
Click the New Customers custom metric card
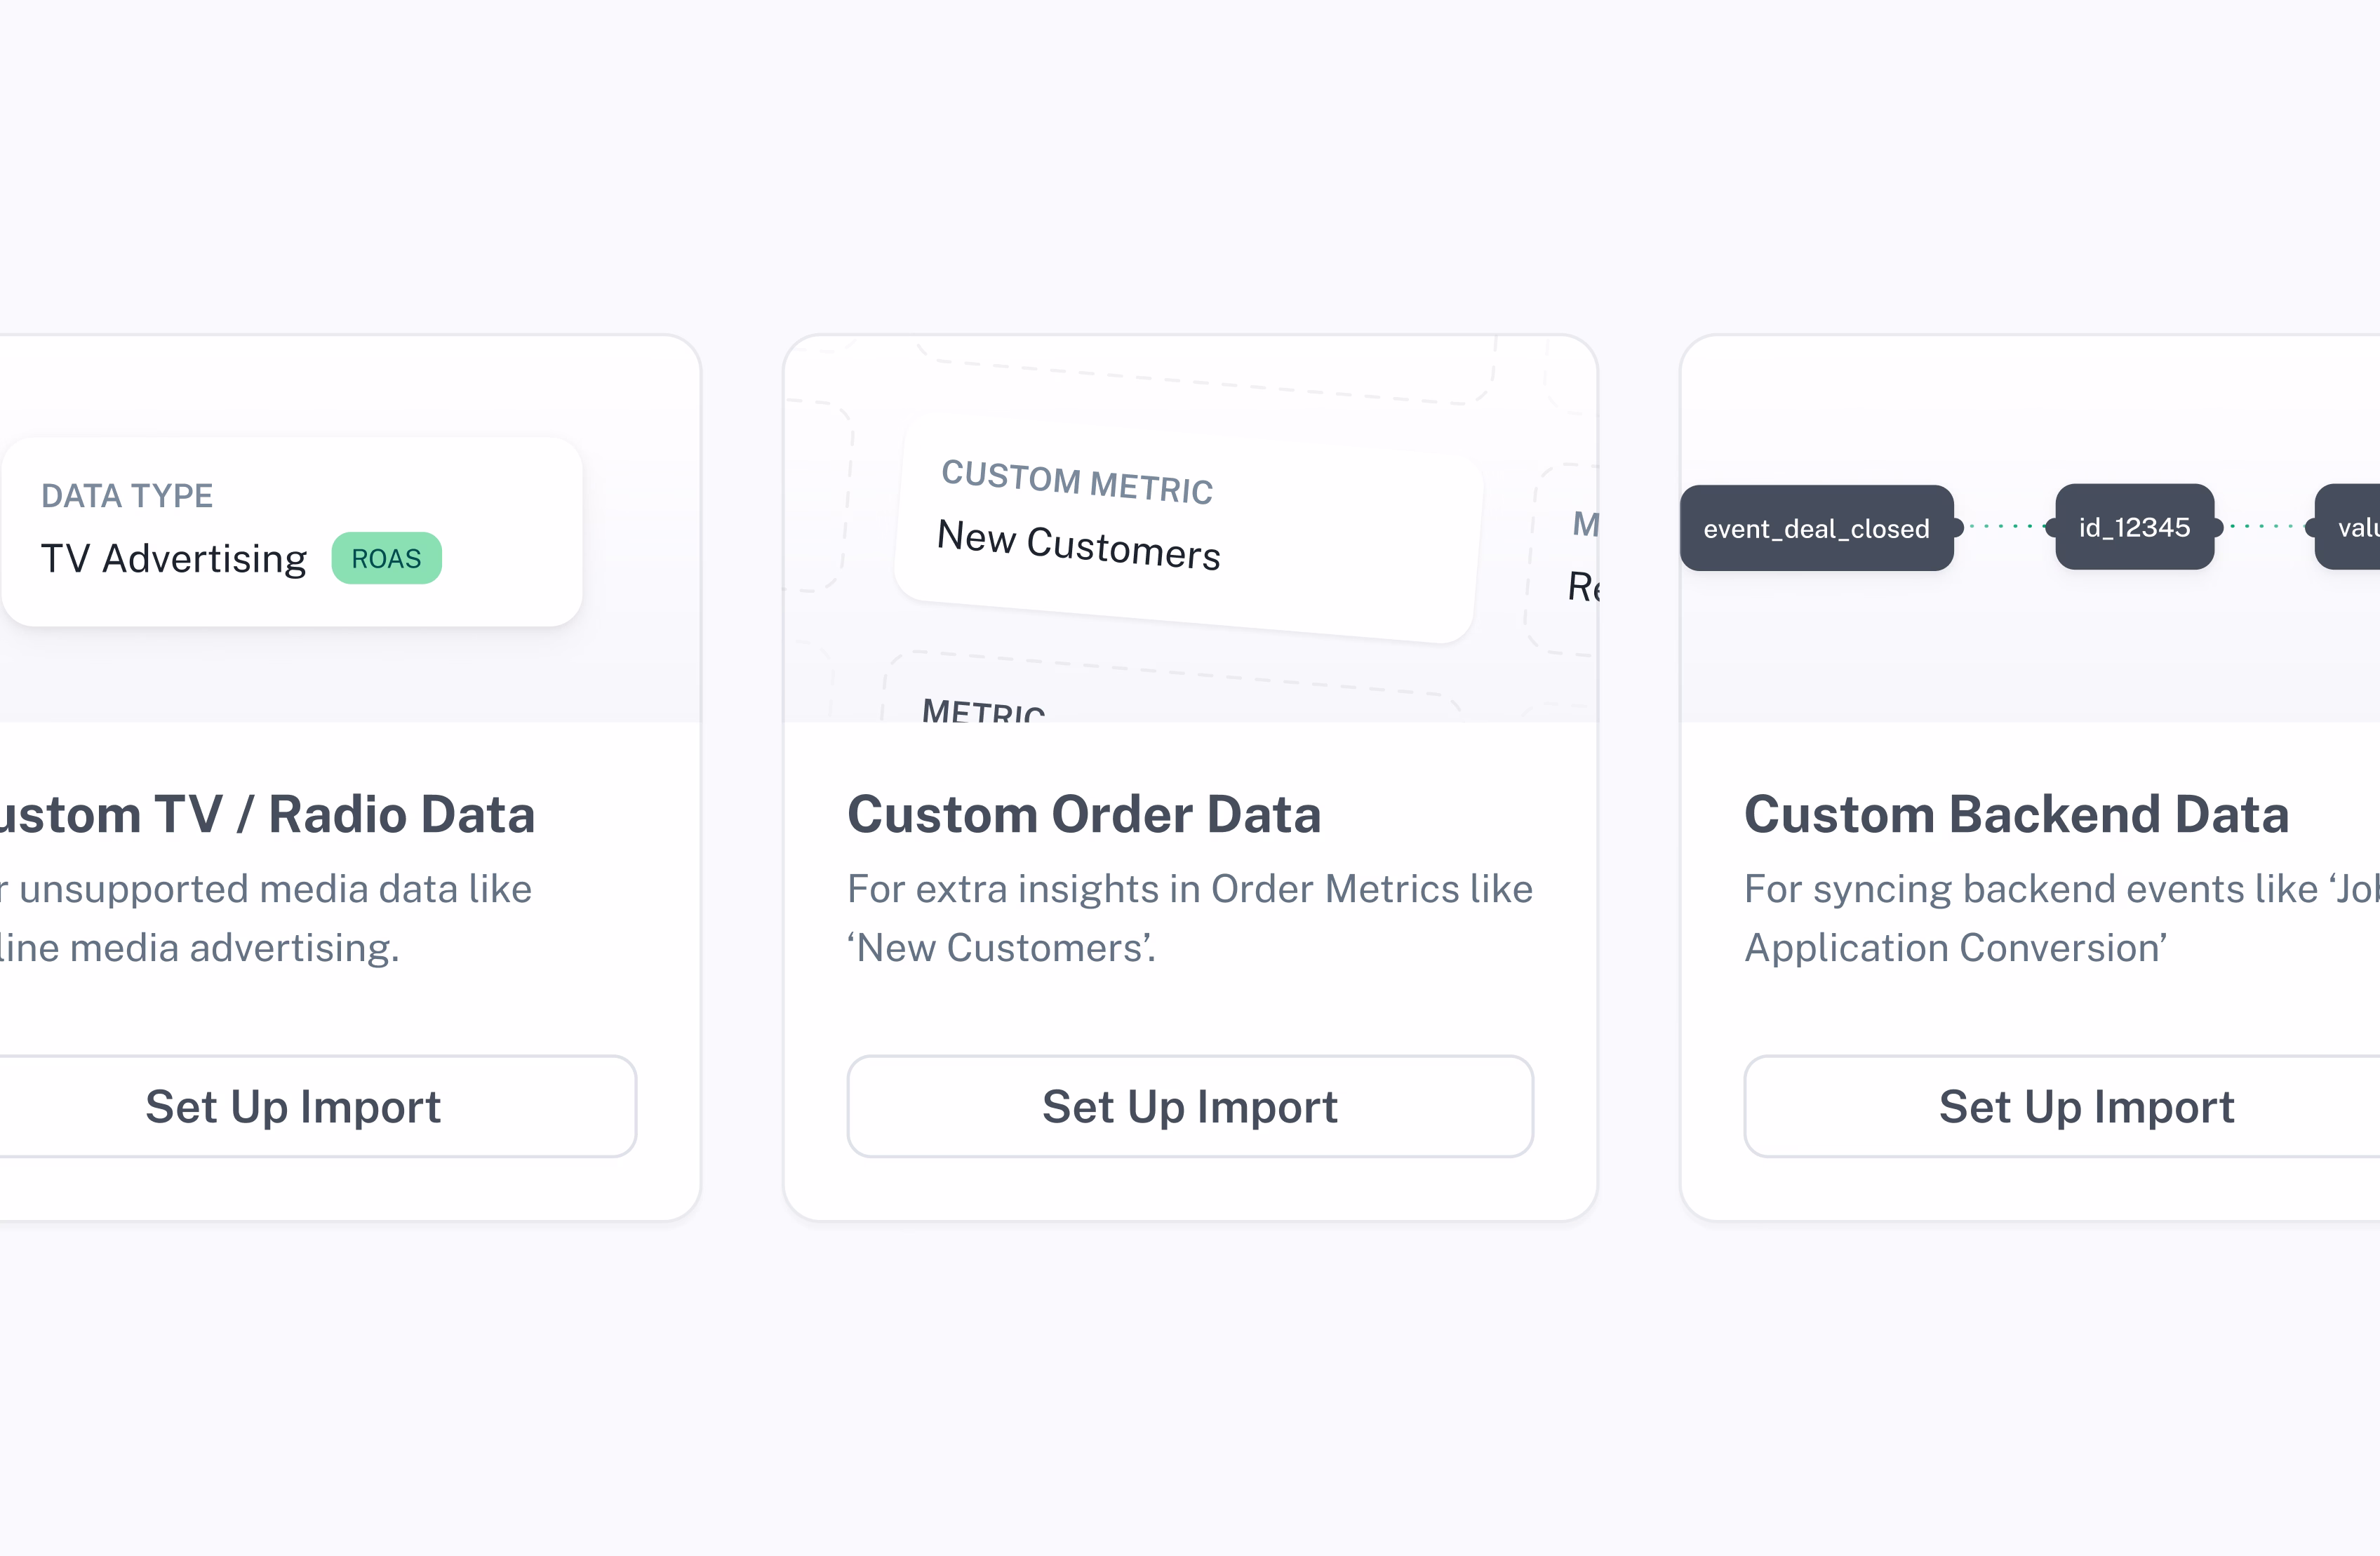tap(1188, 530)
